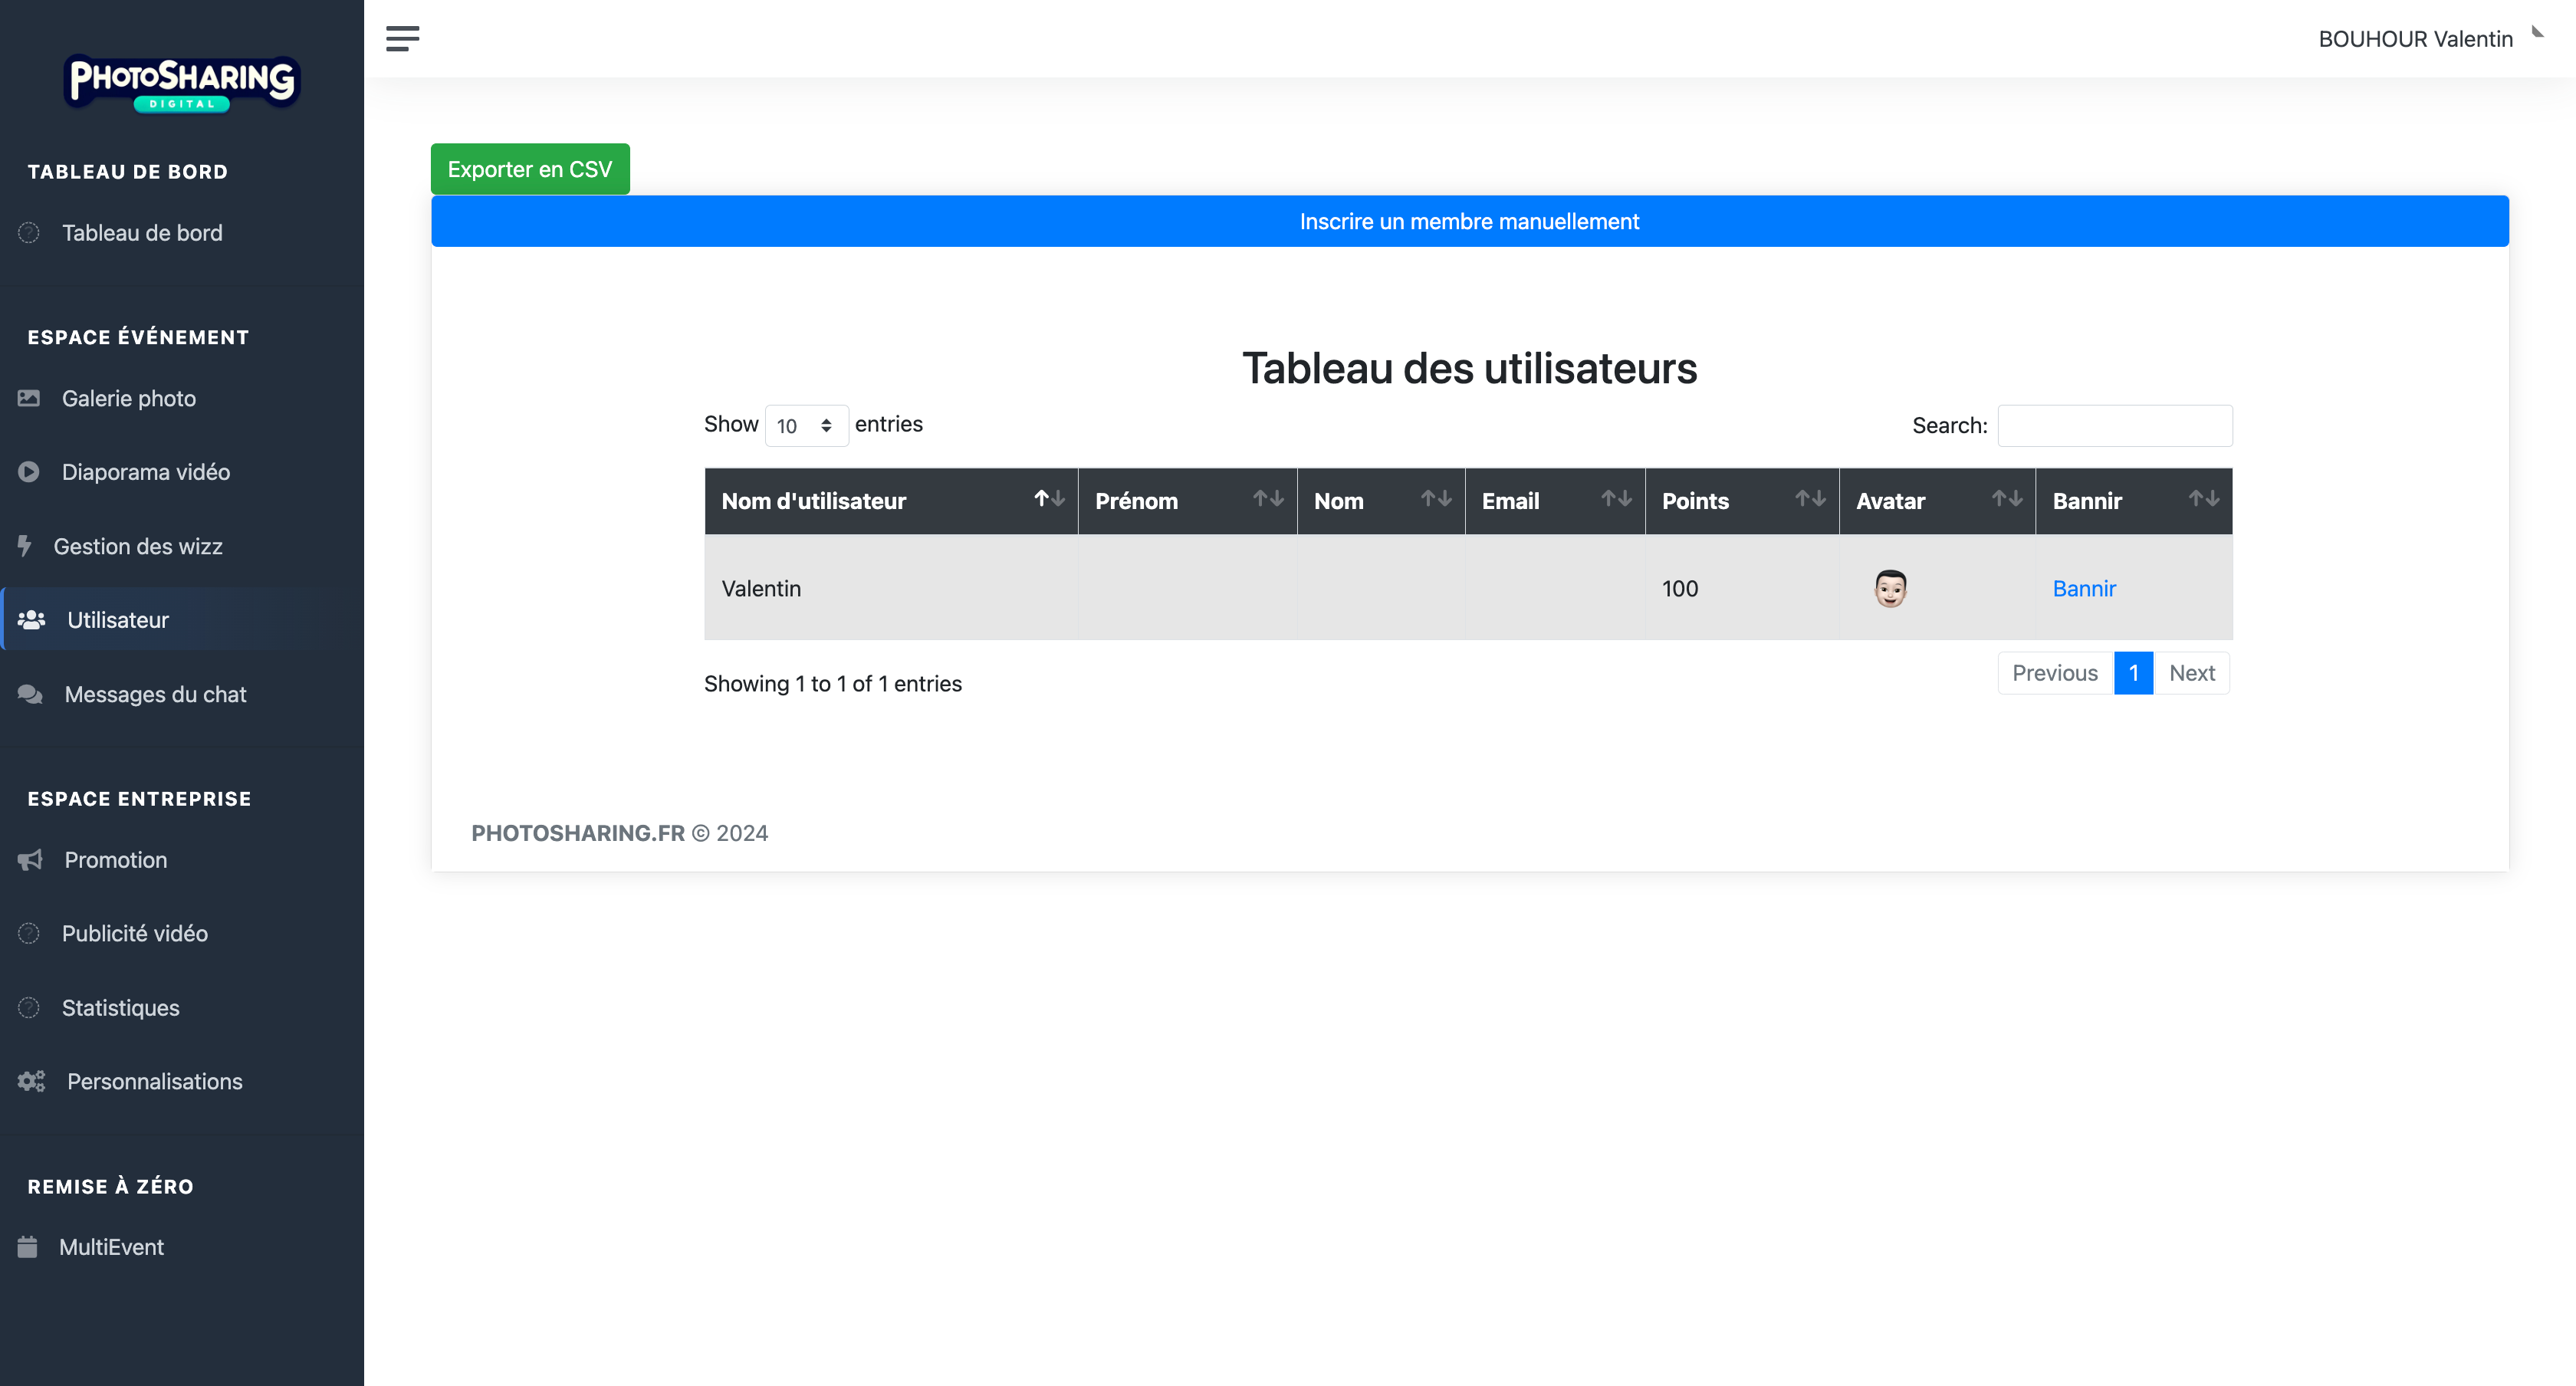Click Inscrire un membre manuellement button
This screenshot has width=2576, height=1386.
pos(1469,221)
